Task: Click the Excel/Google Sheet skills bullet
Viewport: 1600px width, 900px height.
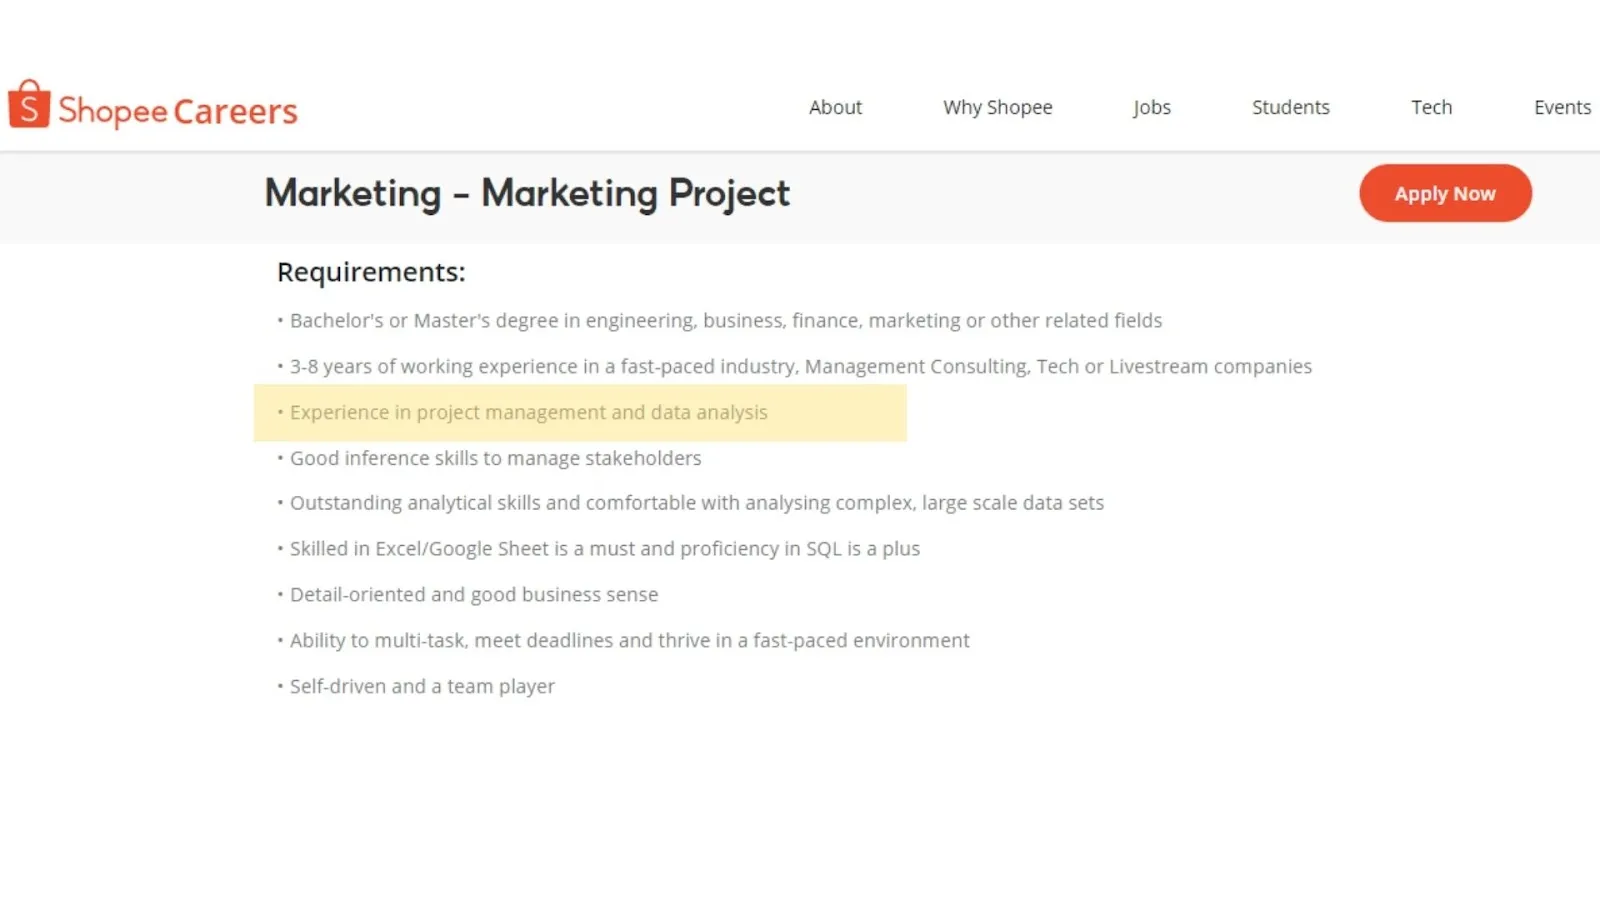Action: click(605, 548)
